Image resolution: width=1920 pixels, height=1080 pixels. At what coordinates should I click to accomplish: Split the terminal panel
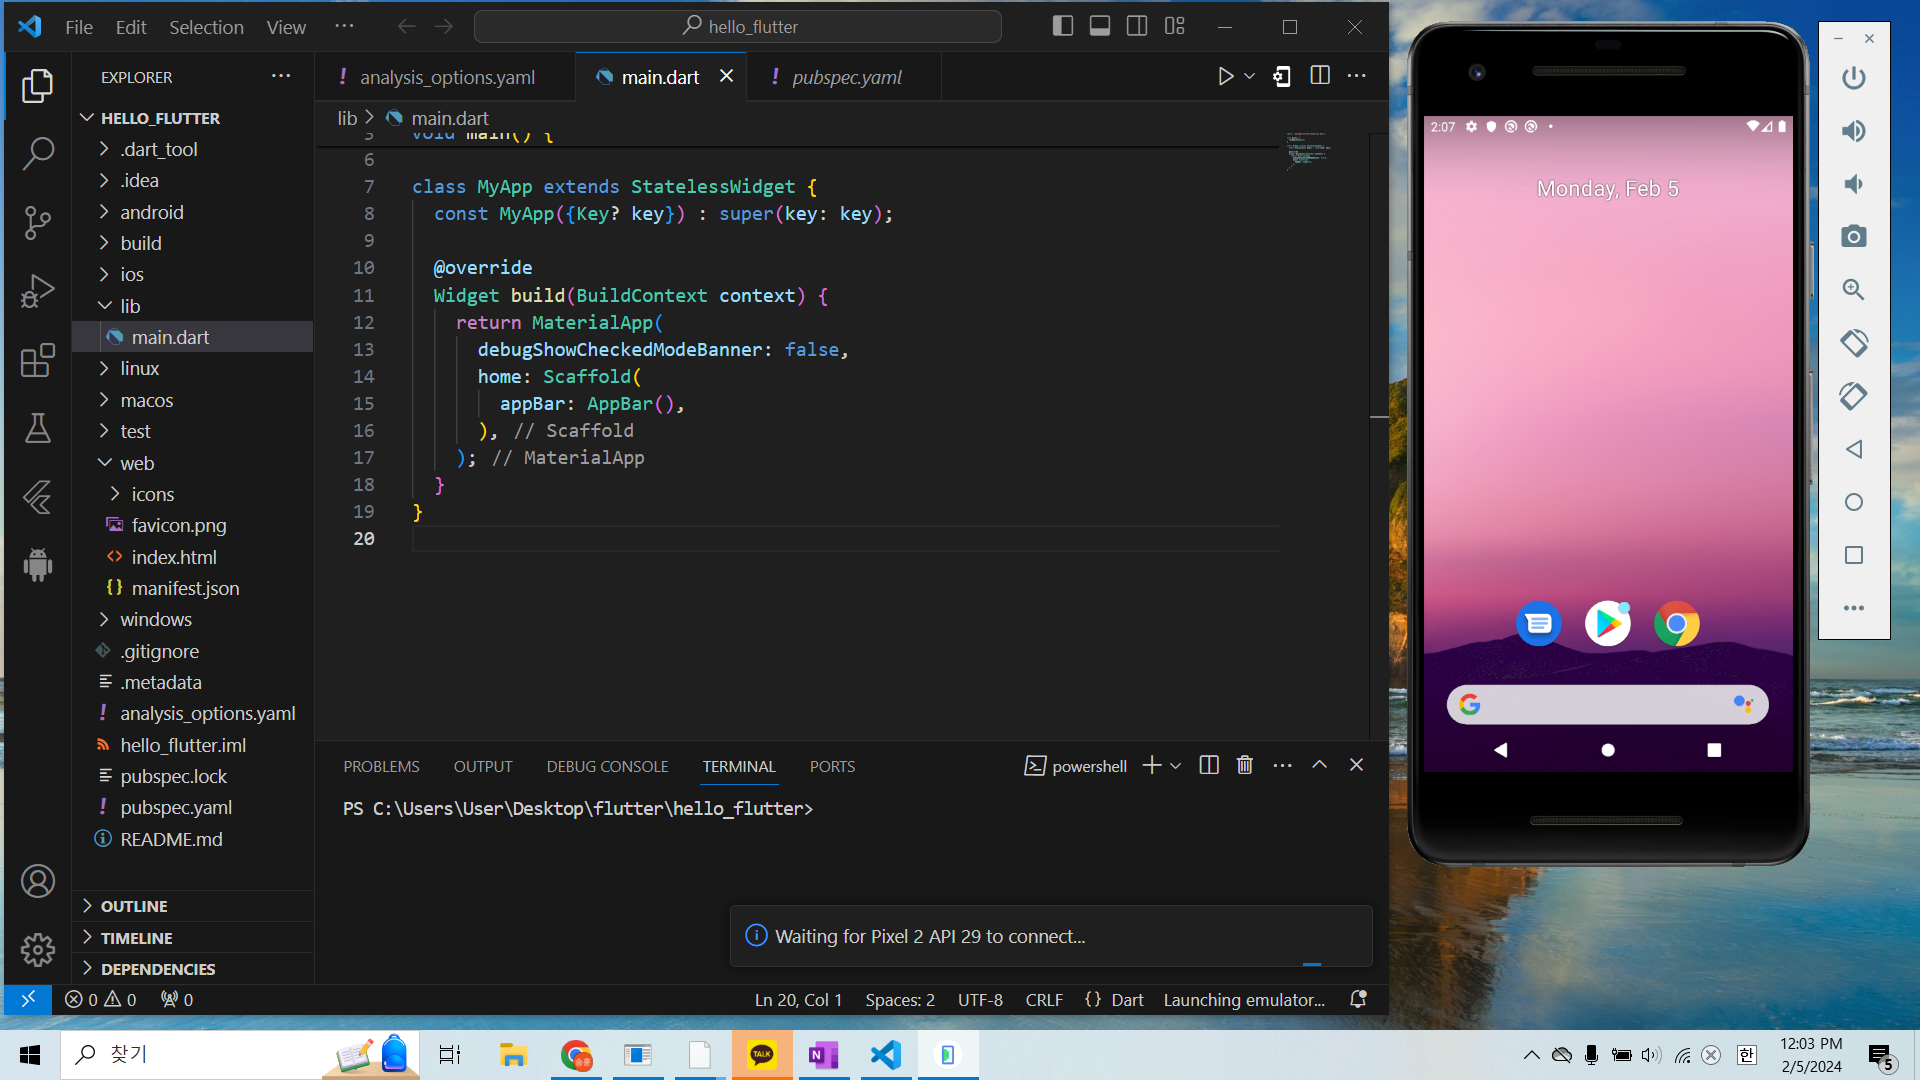[1209, 765]
